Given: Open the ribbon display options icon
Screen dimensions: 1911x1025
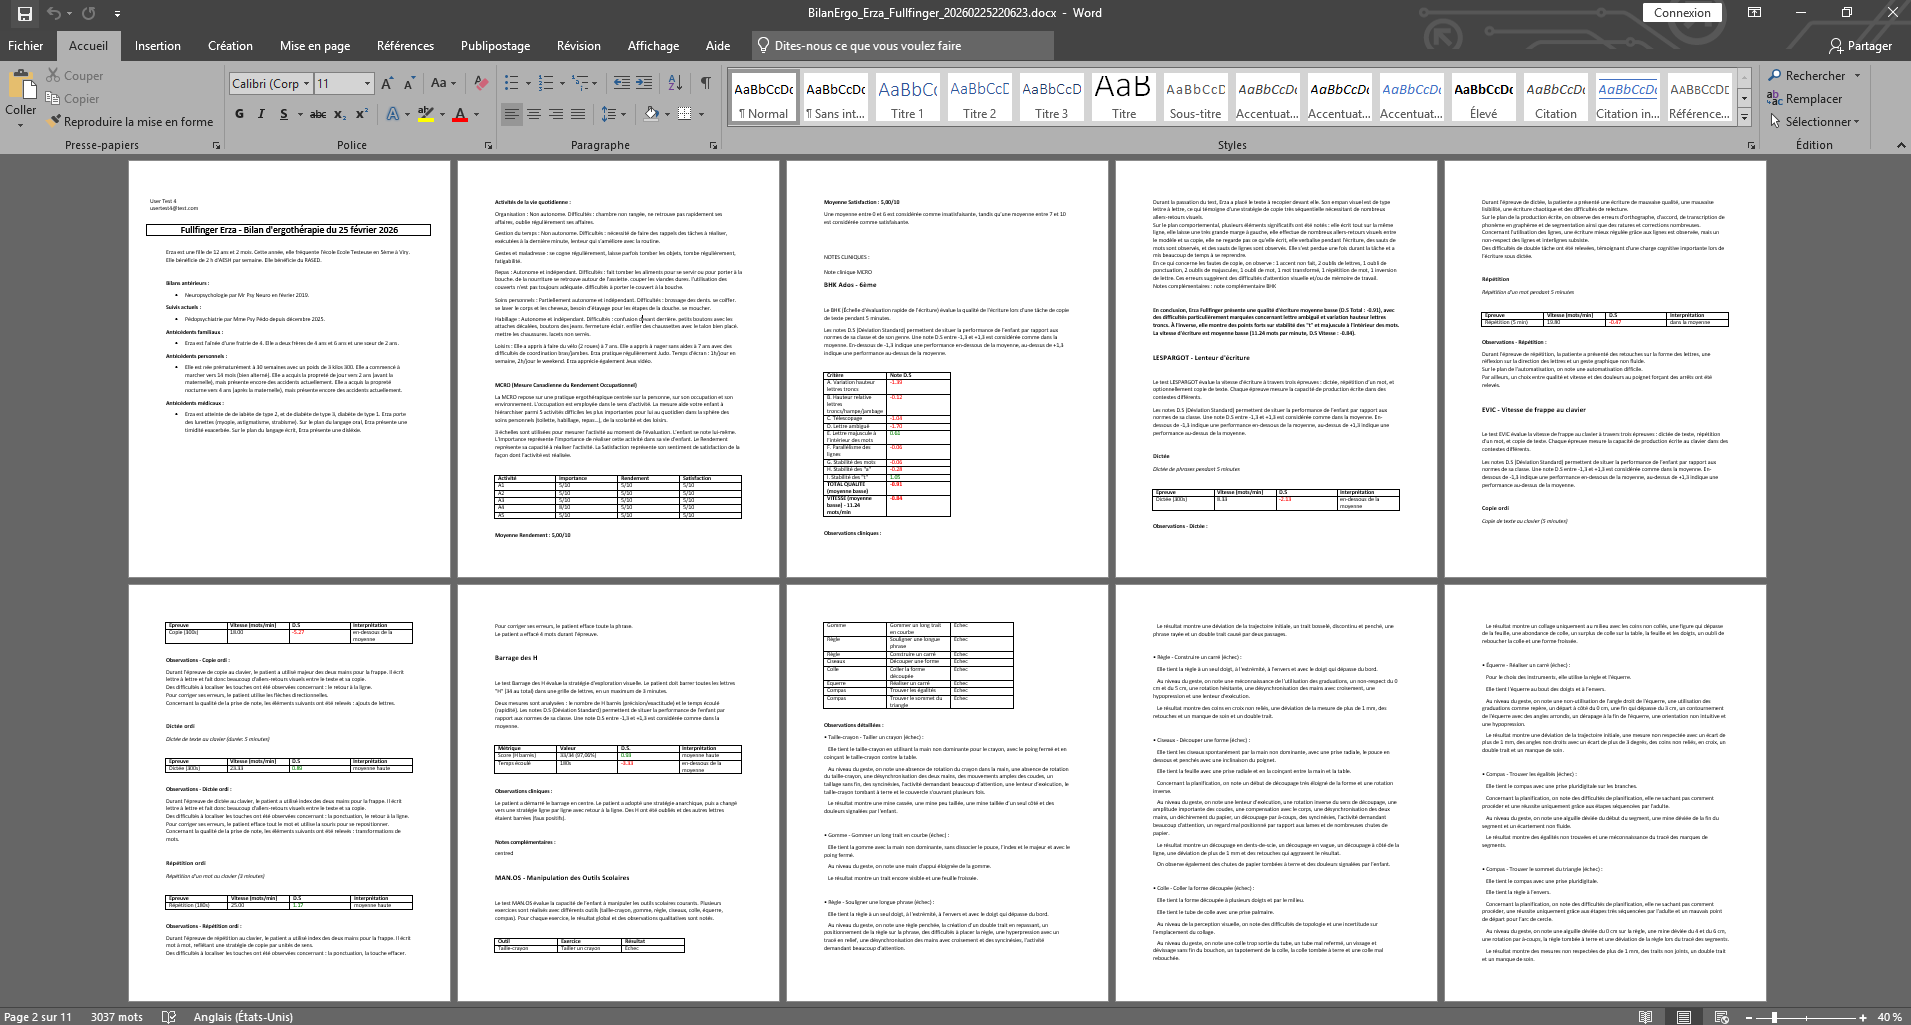Looking at the screenshot, I should coord(1755,13).
